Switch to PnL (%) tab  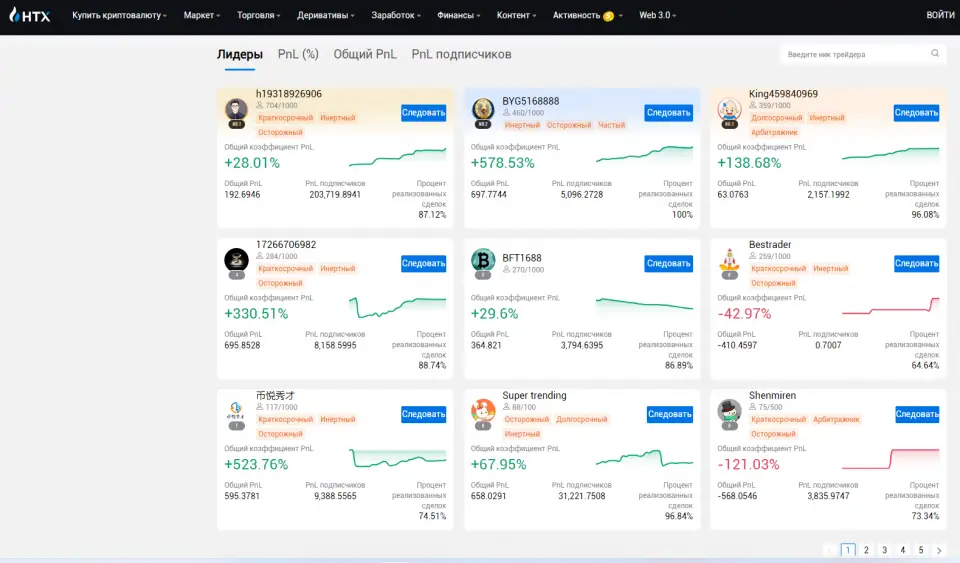click(x=298, y=54)
